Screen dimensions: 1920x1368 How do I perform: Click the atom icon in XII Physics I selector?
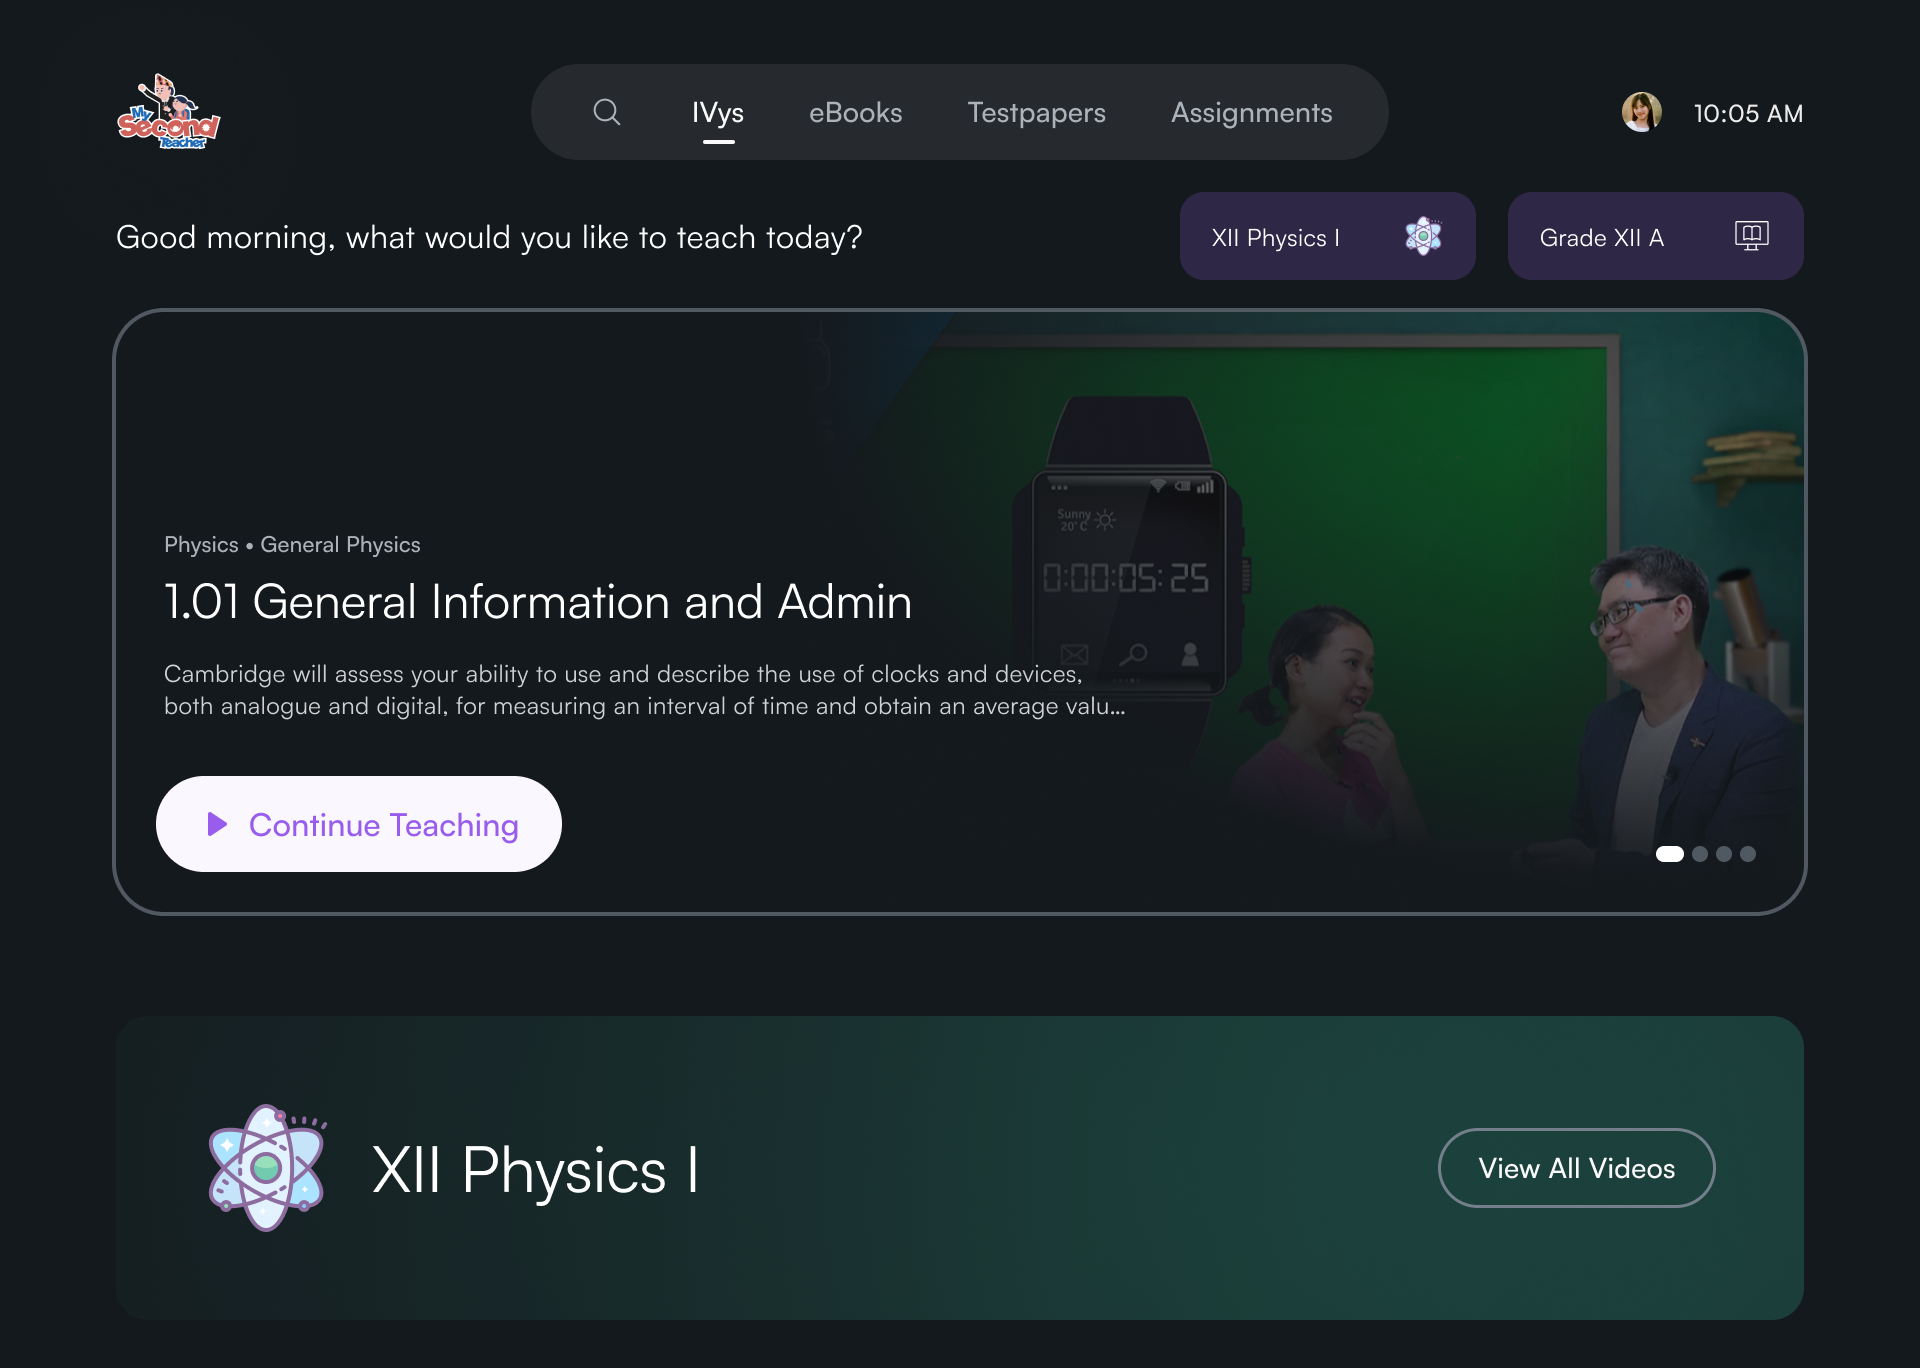tap(1423, 237)
